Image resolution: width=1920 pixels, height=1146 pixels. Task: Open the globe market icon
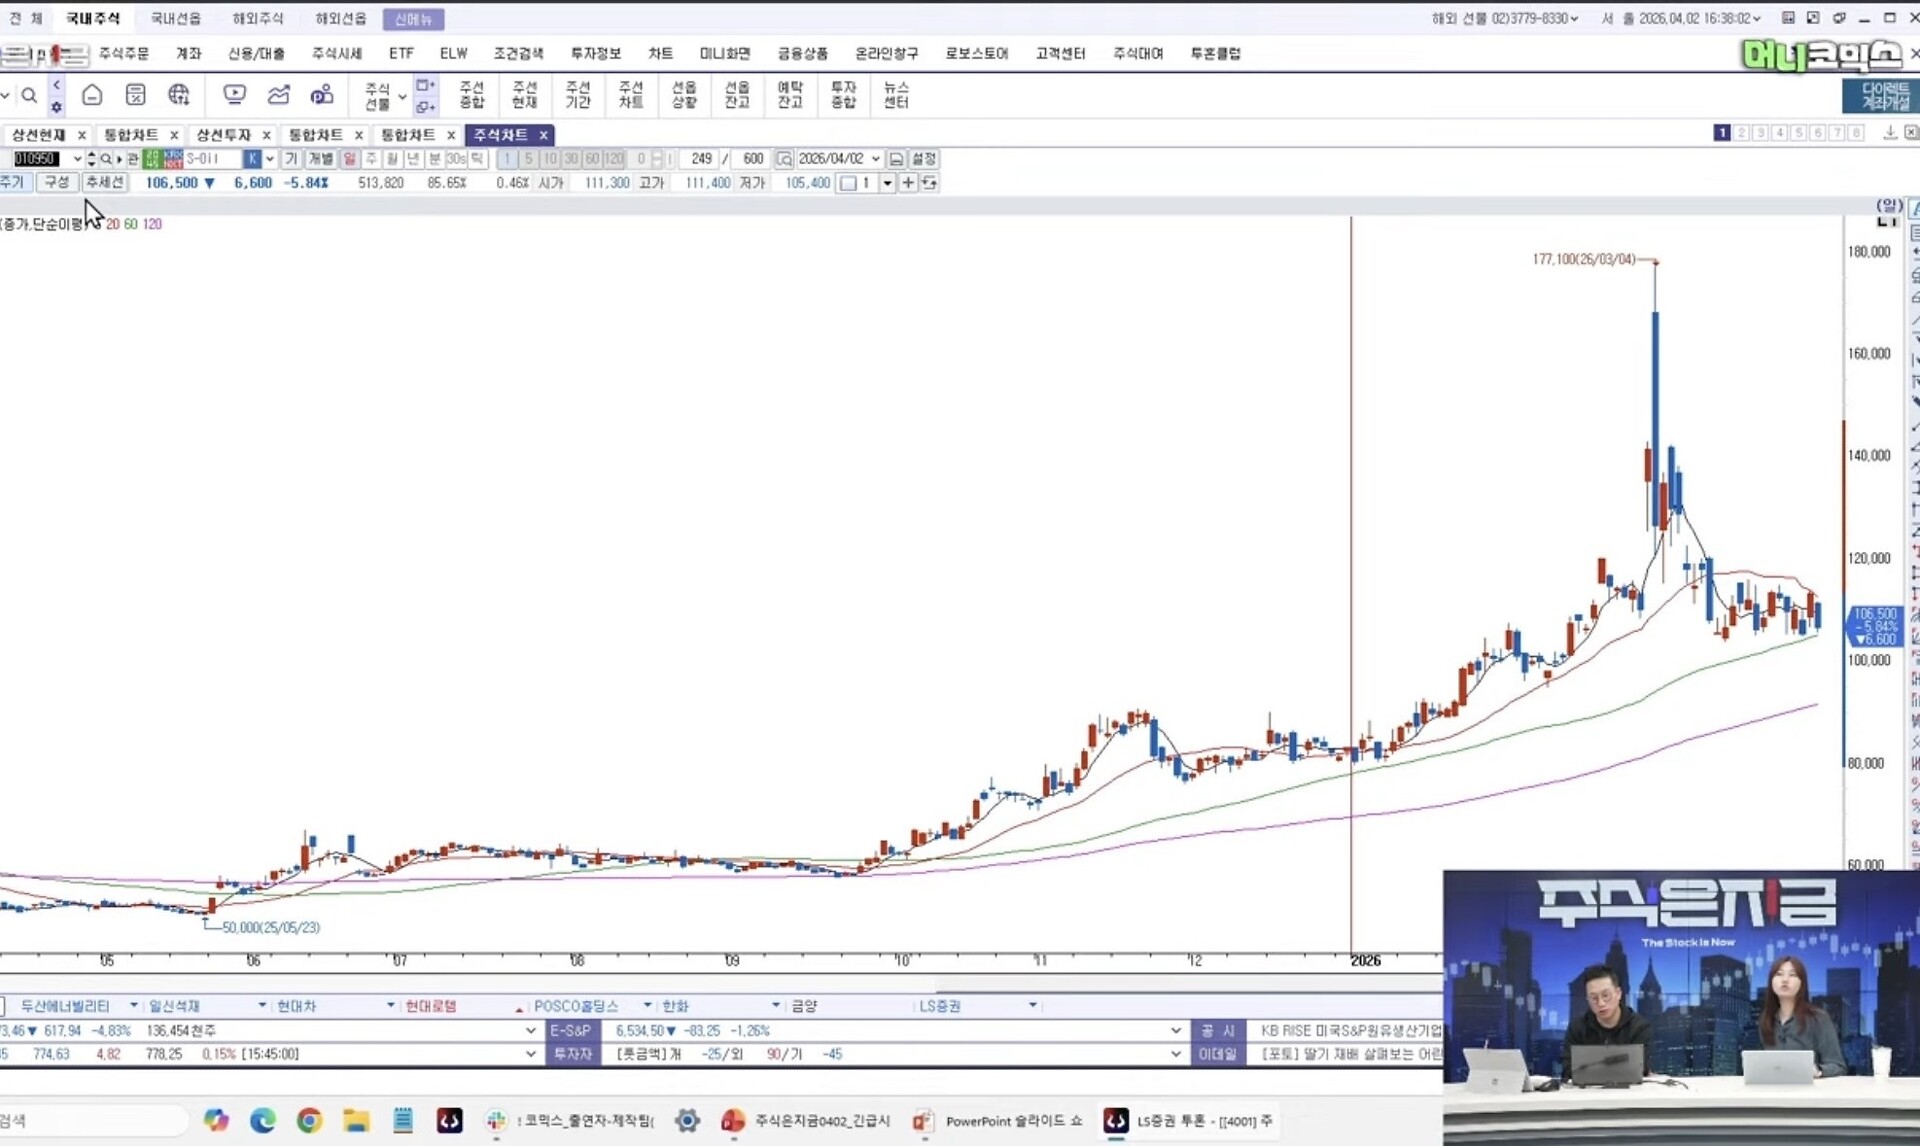[x=179, y=95]
